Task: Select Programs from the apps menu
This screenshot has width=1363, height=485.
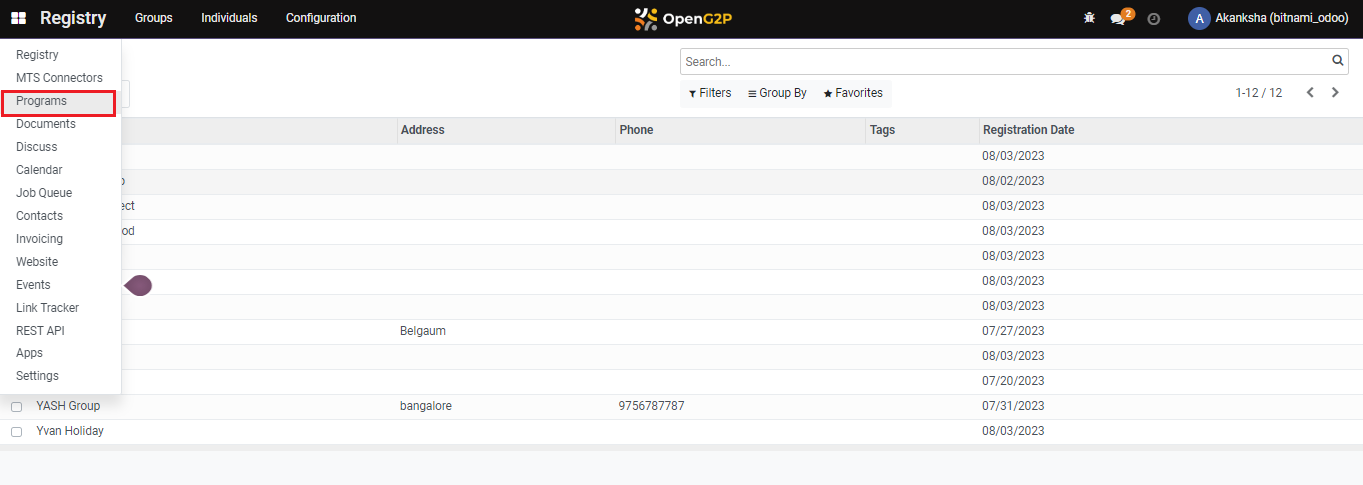Action: coord(42,101)
